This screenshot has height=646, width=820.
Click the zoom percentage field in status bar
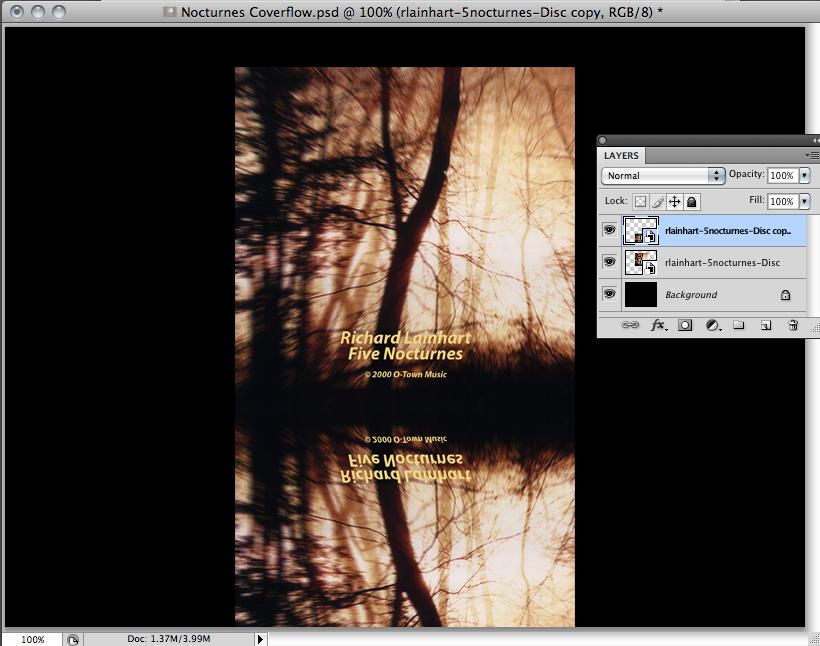32,639
